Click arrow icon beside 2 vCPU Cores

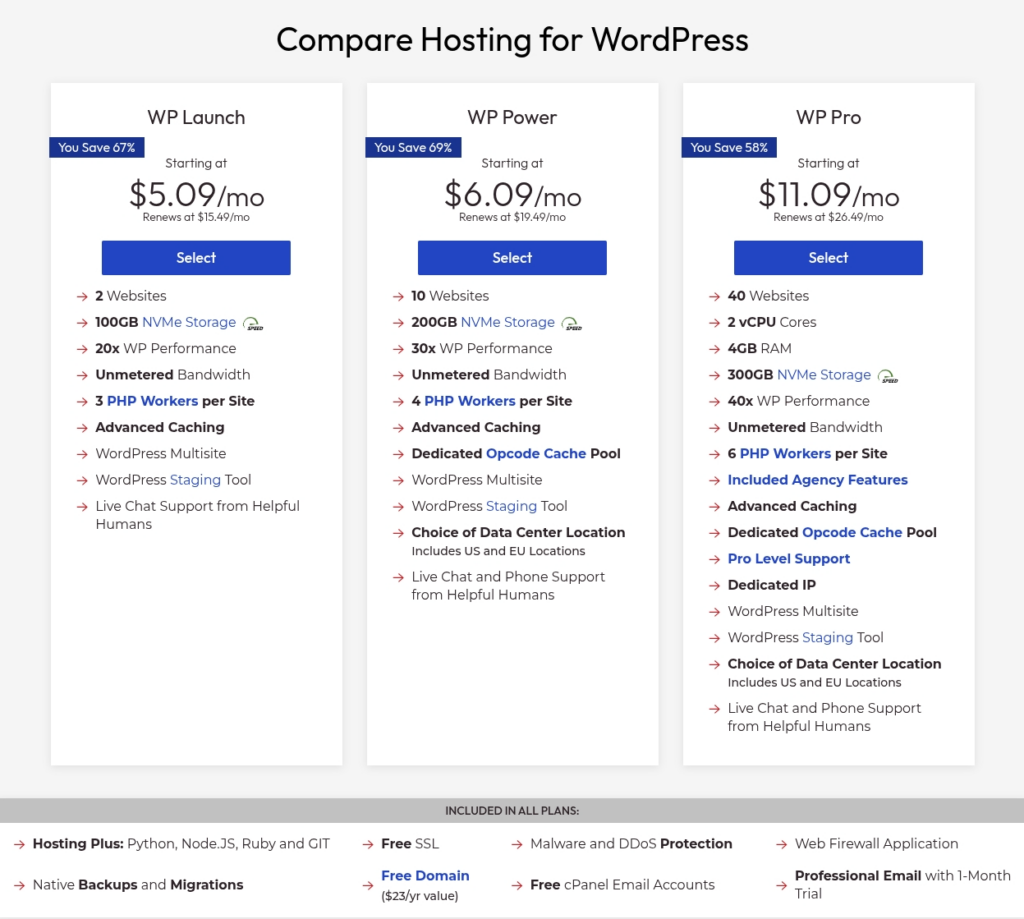pos(714,323)
